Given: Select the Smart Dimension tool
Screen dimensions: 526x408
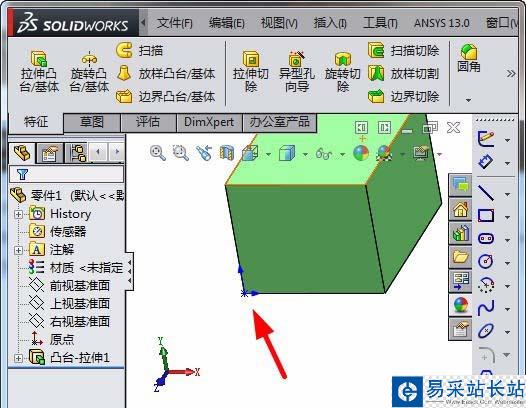Looking at the screenshot, I should coord(486,162).
